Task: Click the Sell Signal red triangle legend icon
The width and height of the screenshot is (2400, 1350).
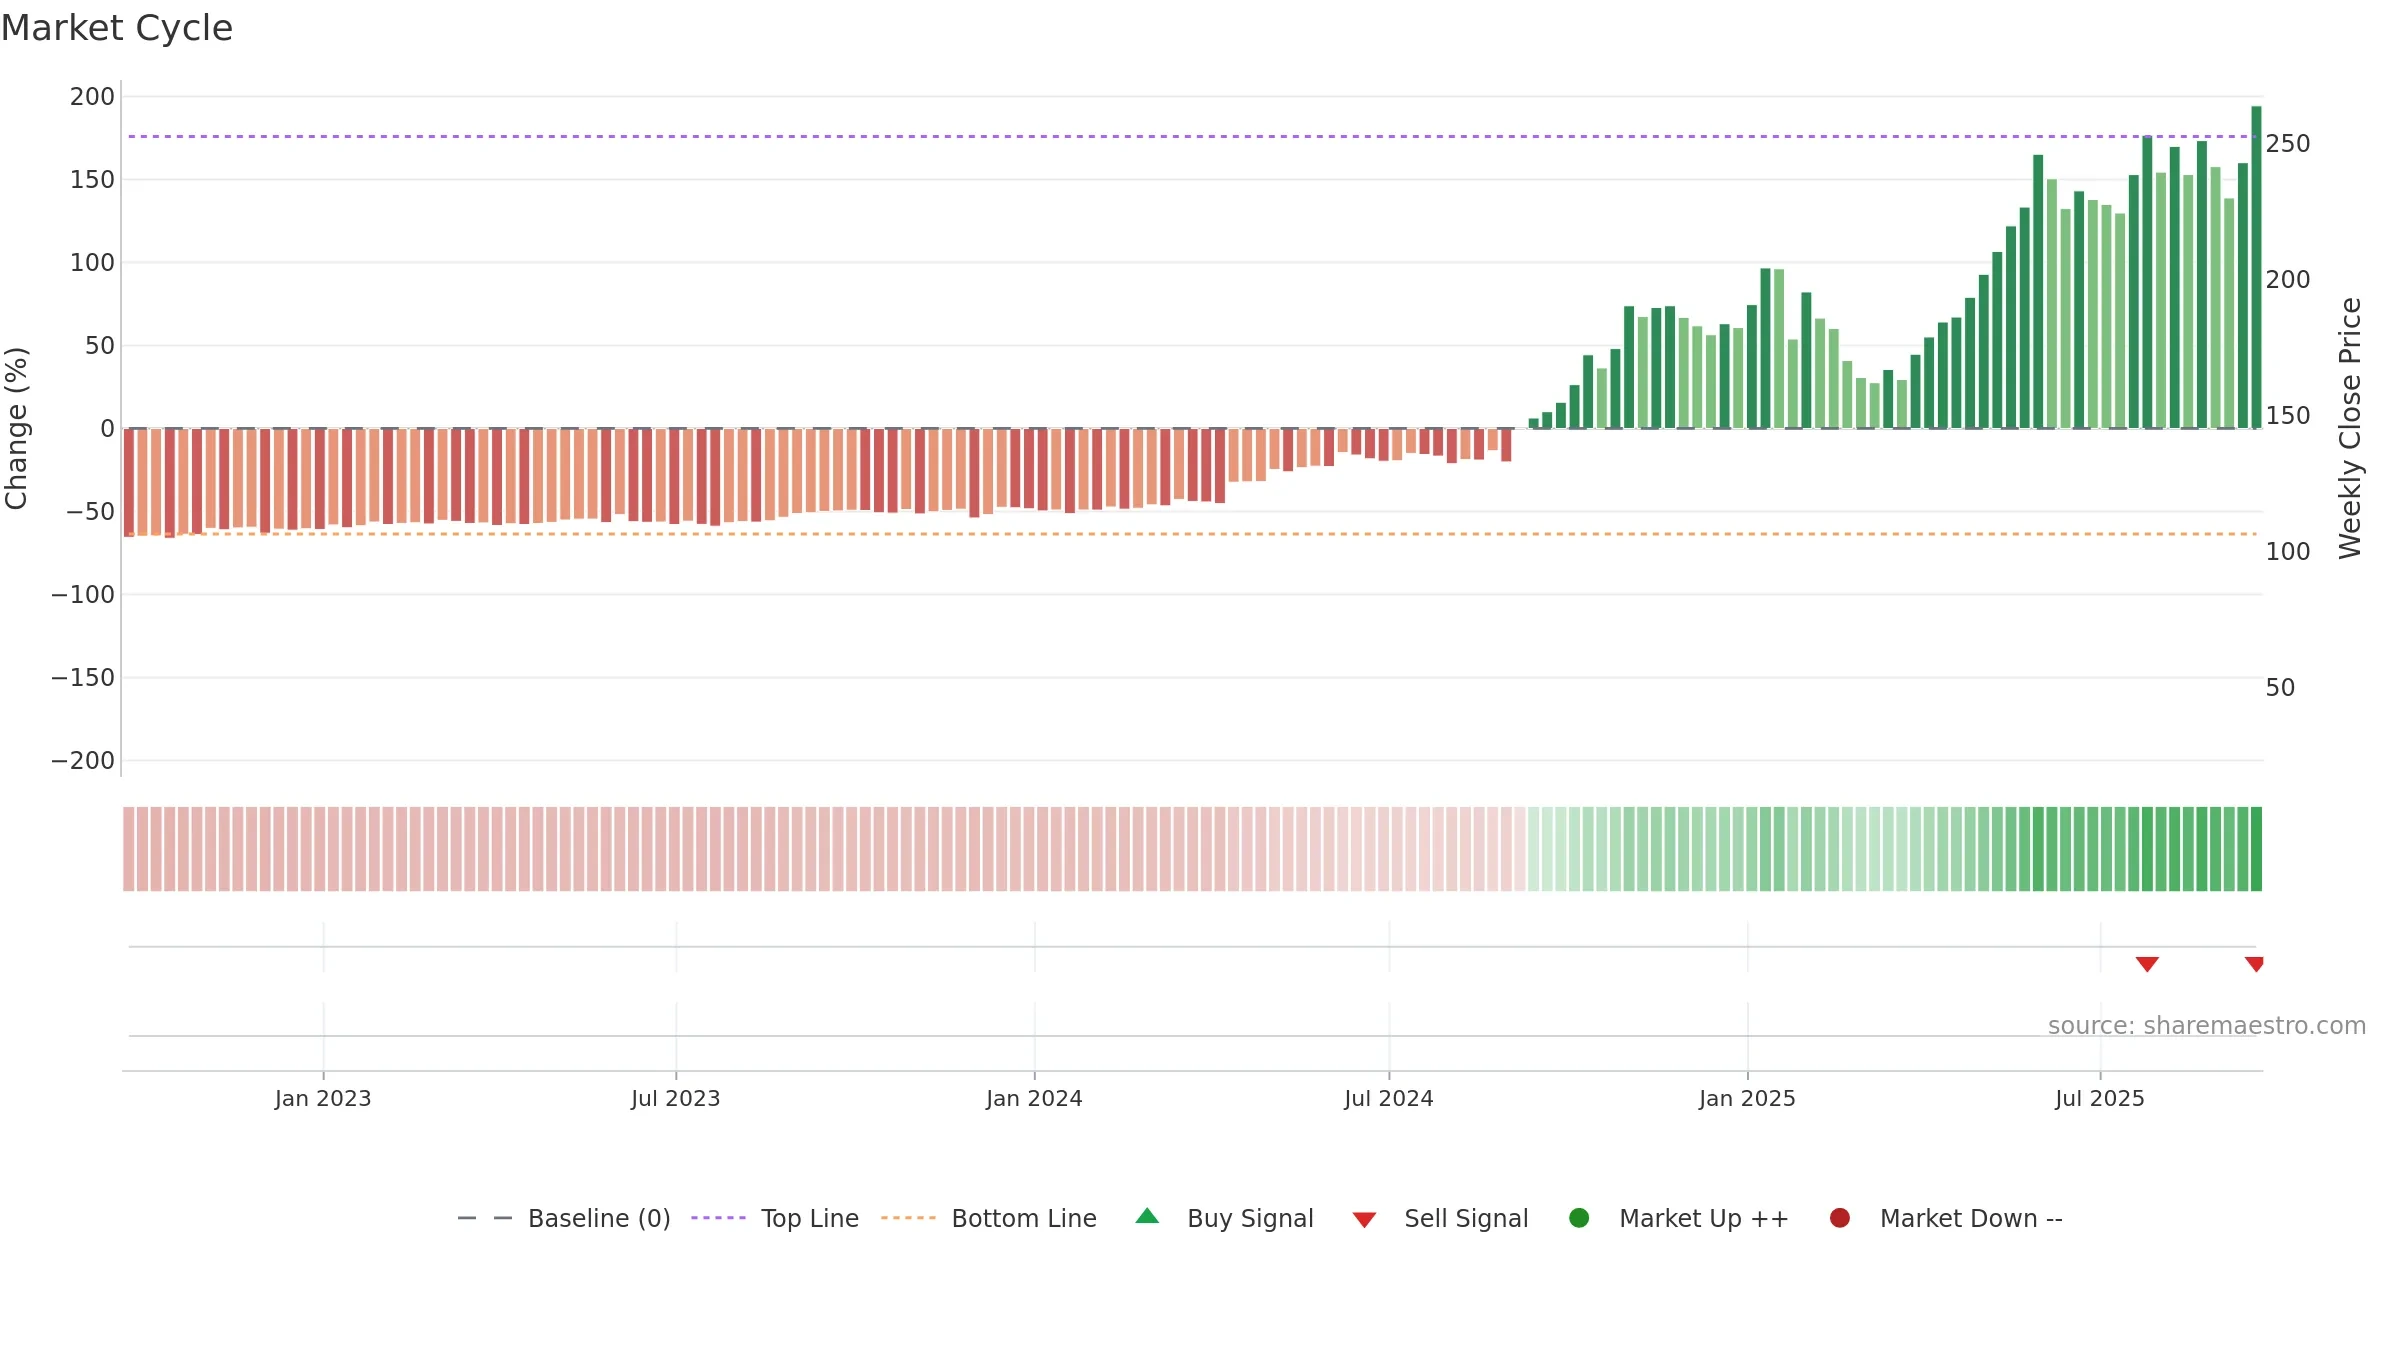Action: tap(1364, 1220)
